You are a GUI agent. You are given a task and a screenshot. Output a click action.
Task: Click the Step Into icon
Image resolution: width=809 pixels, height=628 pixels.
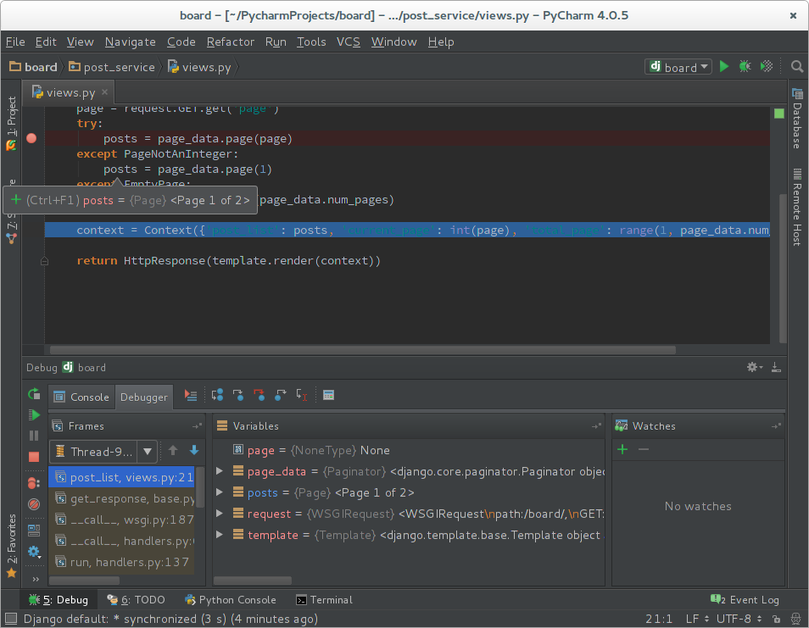pyautogui.click(x=238, y=395)
